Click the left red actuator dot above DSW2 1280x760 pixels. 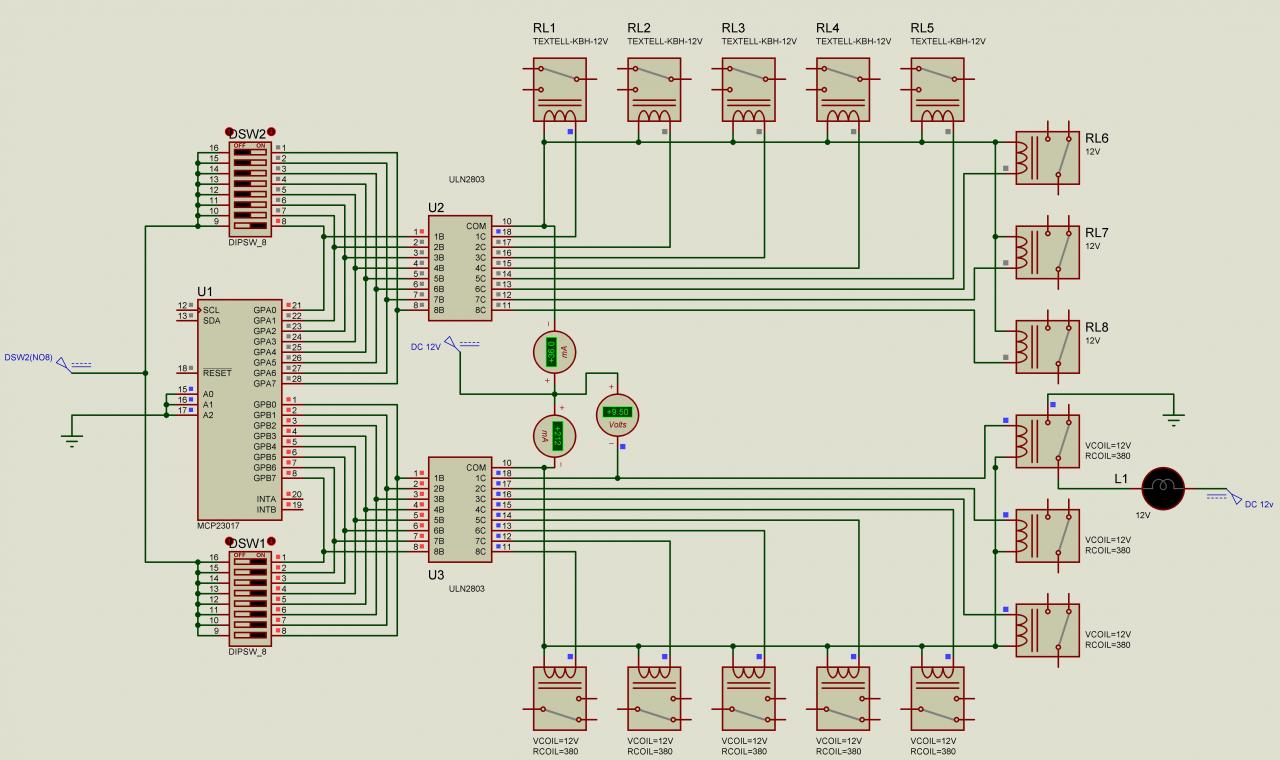coord(229,132)
